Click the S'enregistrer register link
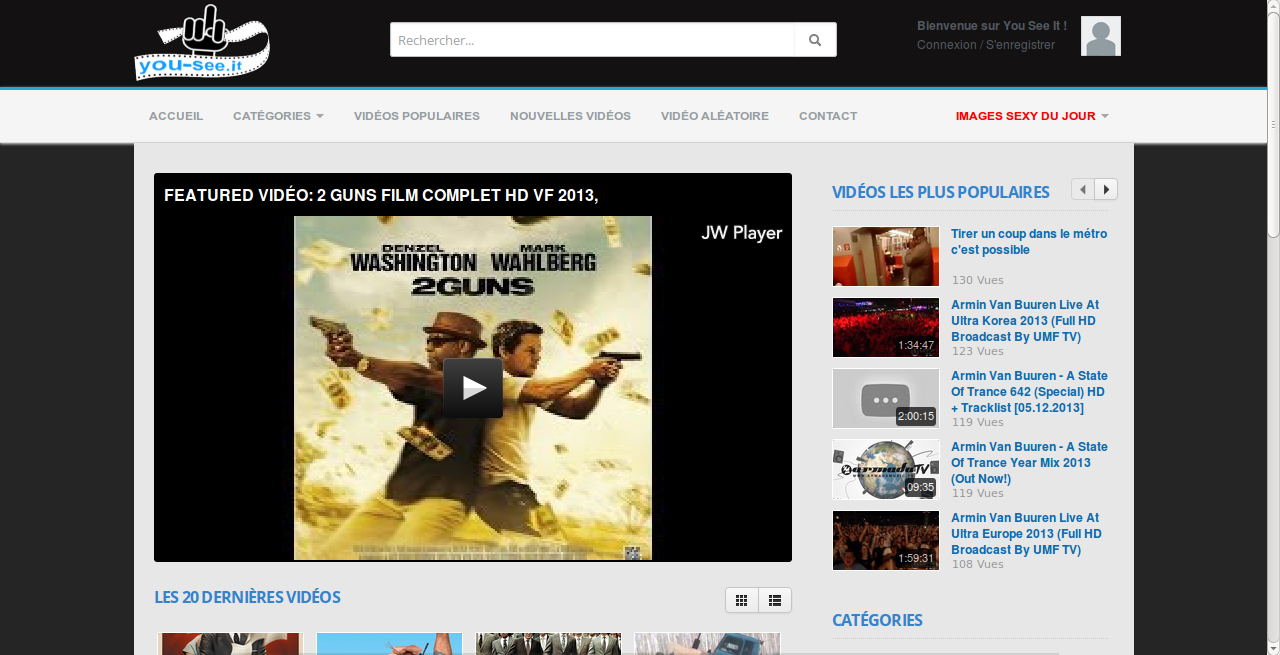 1020,45
